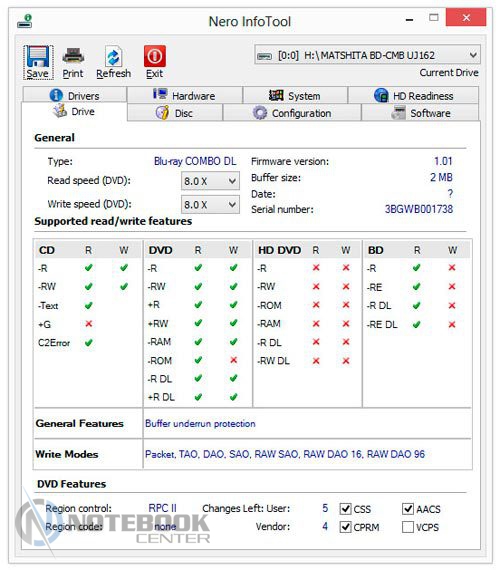Click the Refresh icon in toolbar
500x570 pixels.
[x=113, y=56]
